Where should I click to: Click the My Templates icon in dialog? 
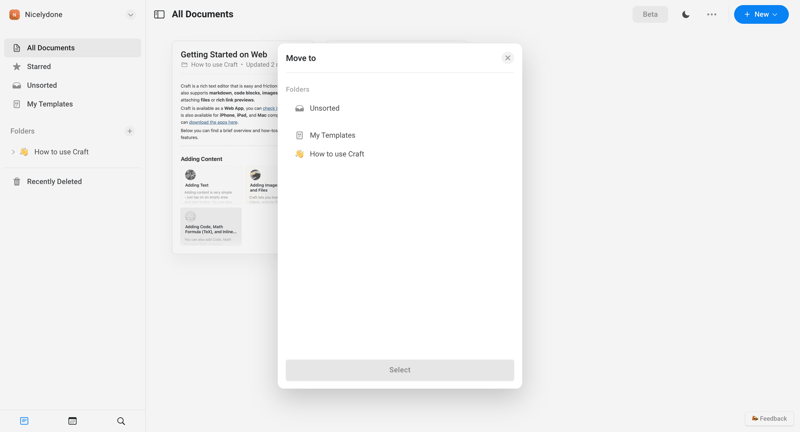point(299,135)
